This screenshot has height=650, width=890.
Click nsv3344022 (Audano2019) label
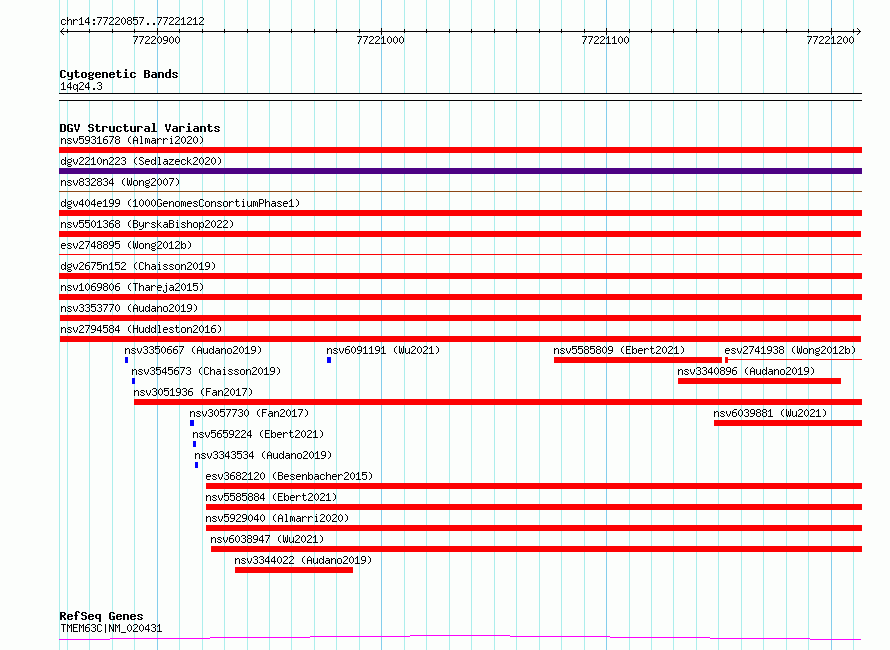303,560
